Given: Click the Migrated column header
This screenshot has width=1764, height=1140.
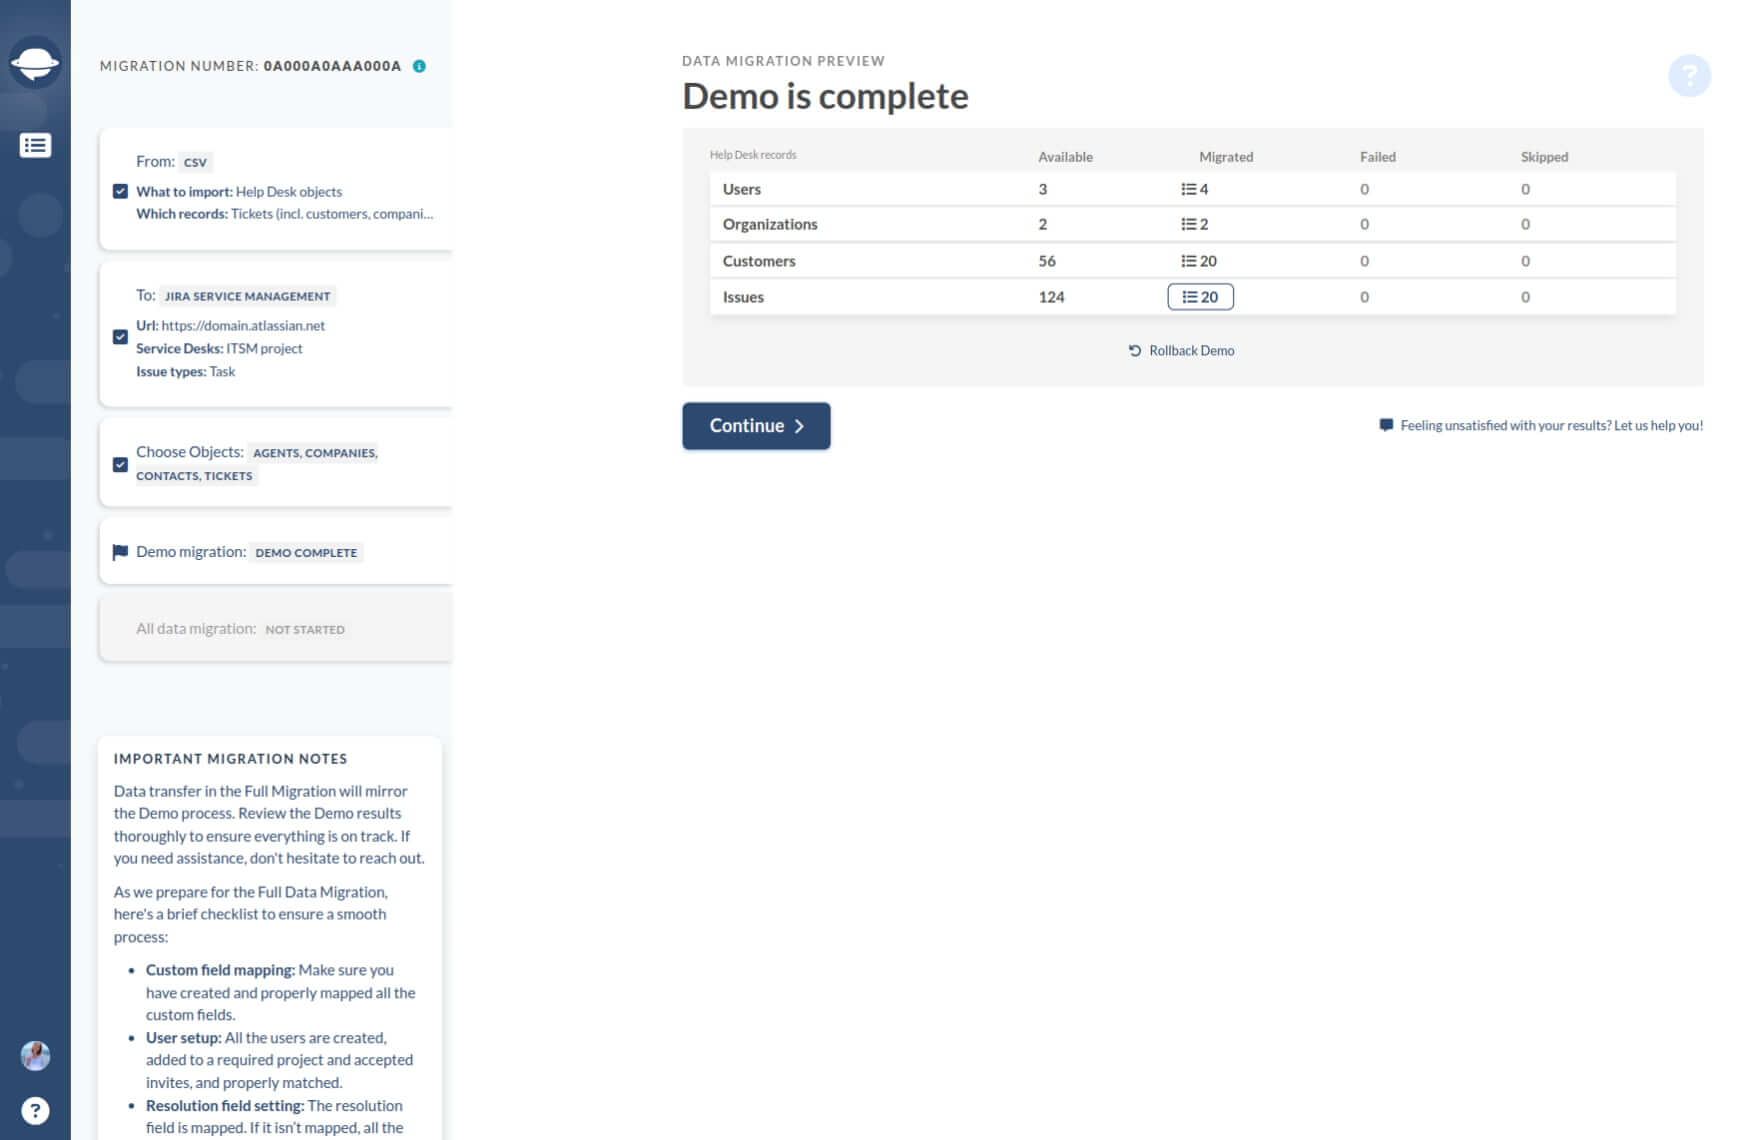Looking at the screenshot, I should [1226, 157].
